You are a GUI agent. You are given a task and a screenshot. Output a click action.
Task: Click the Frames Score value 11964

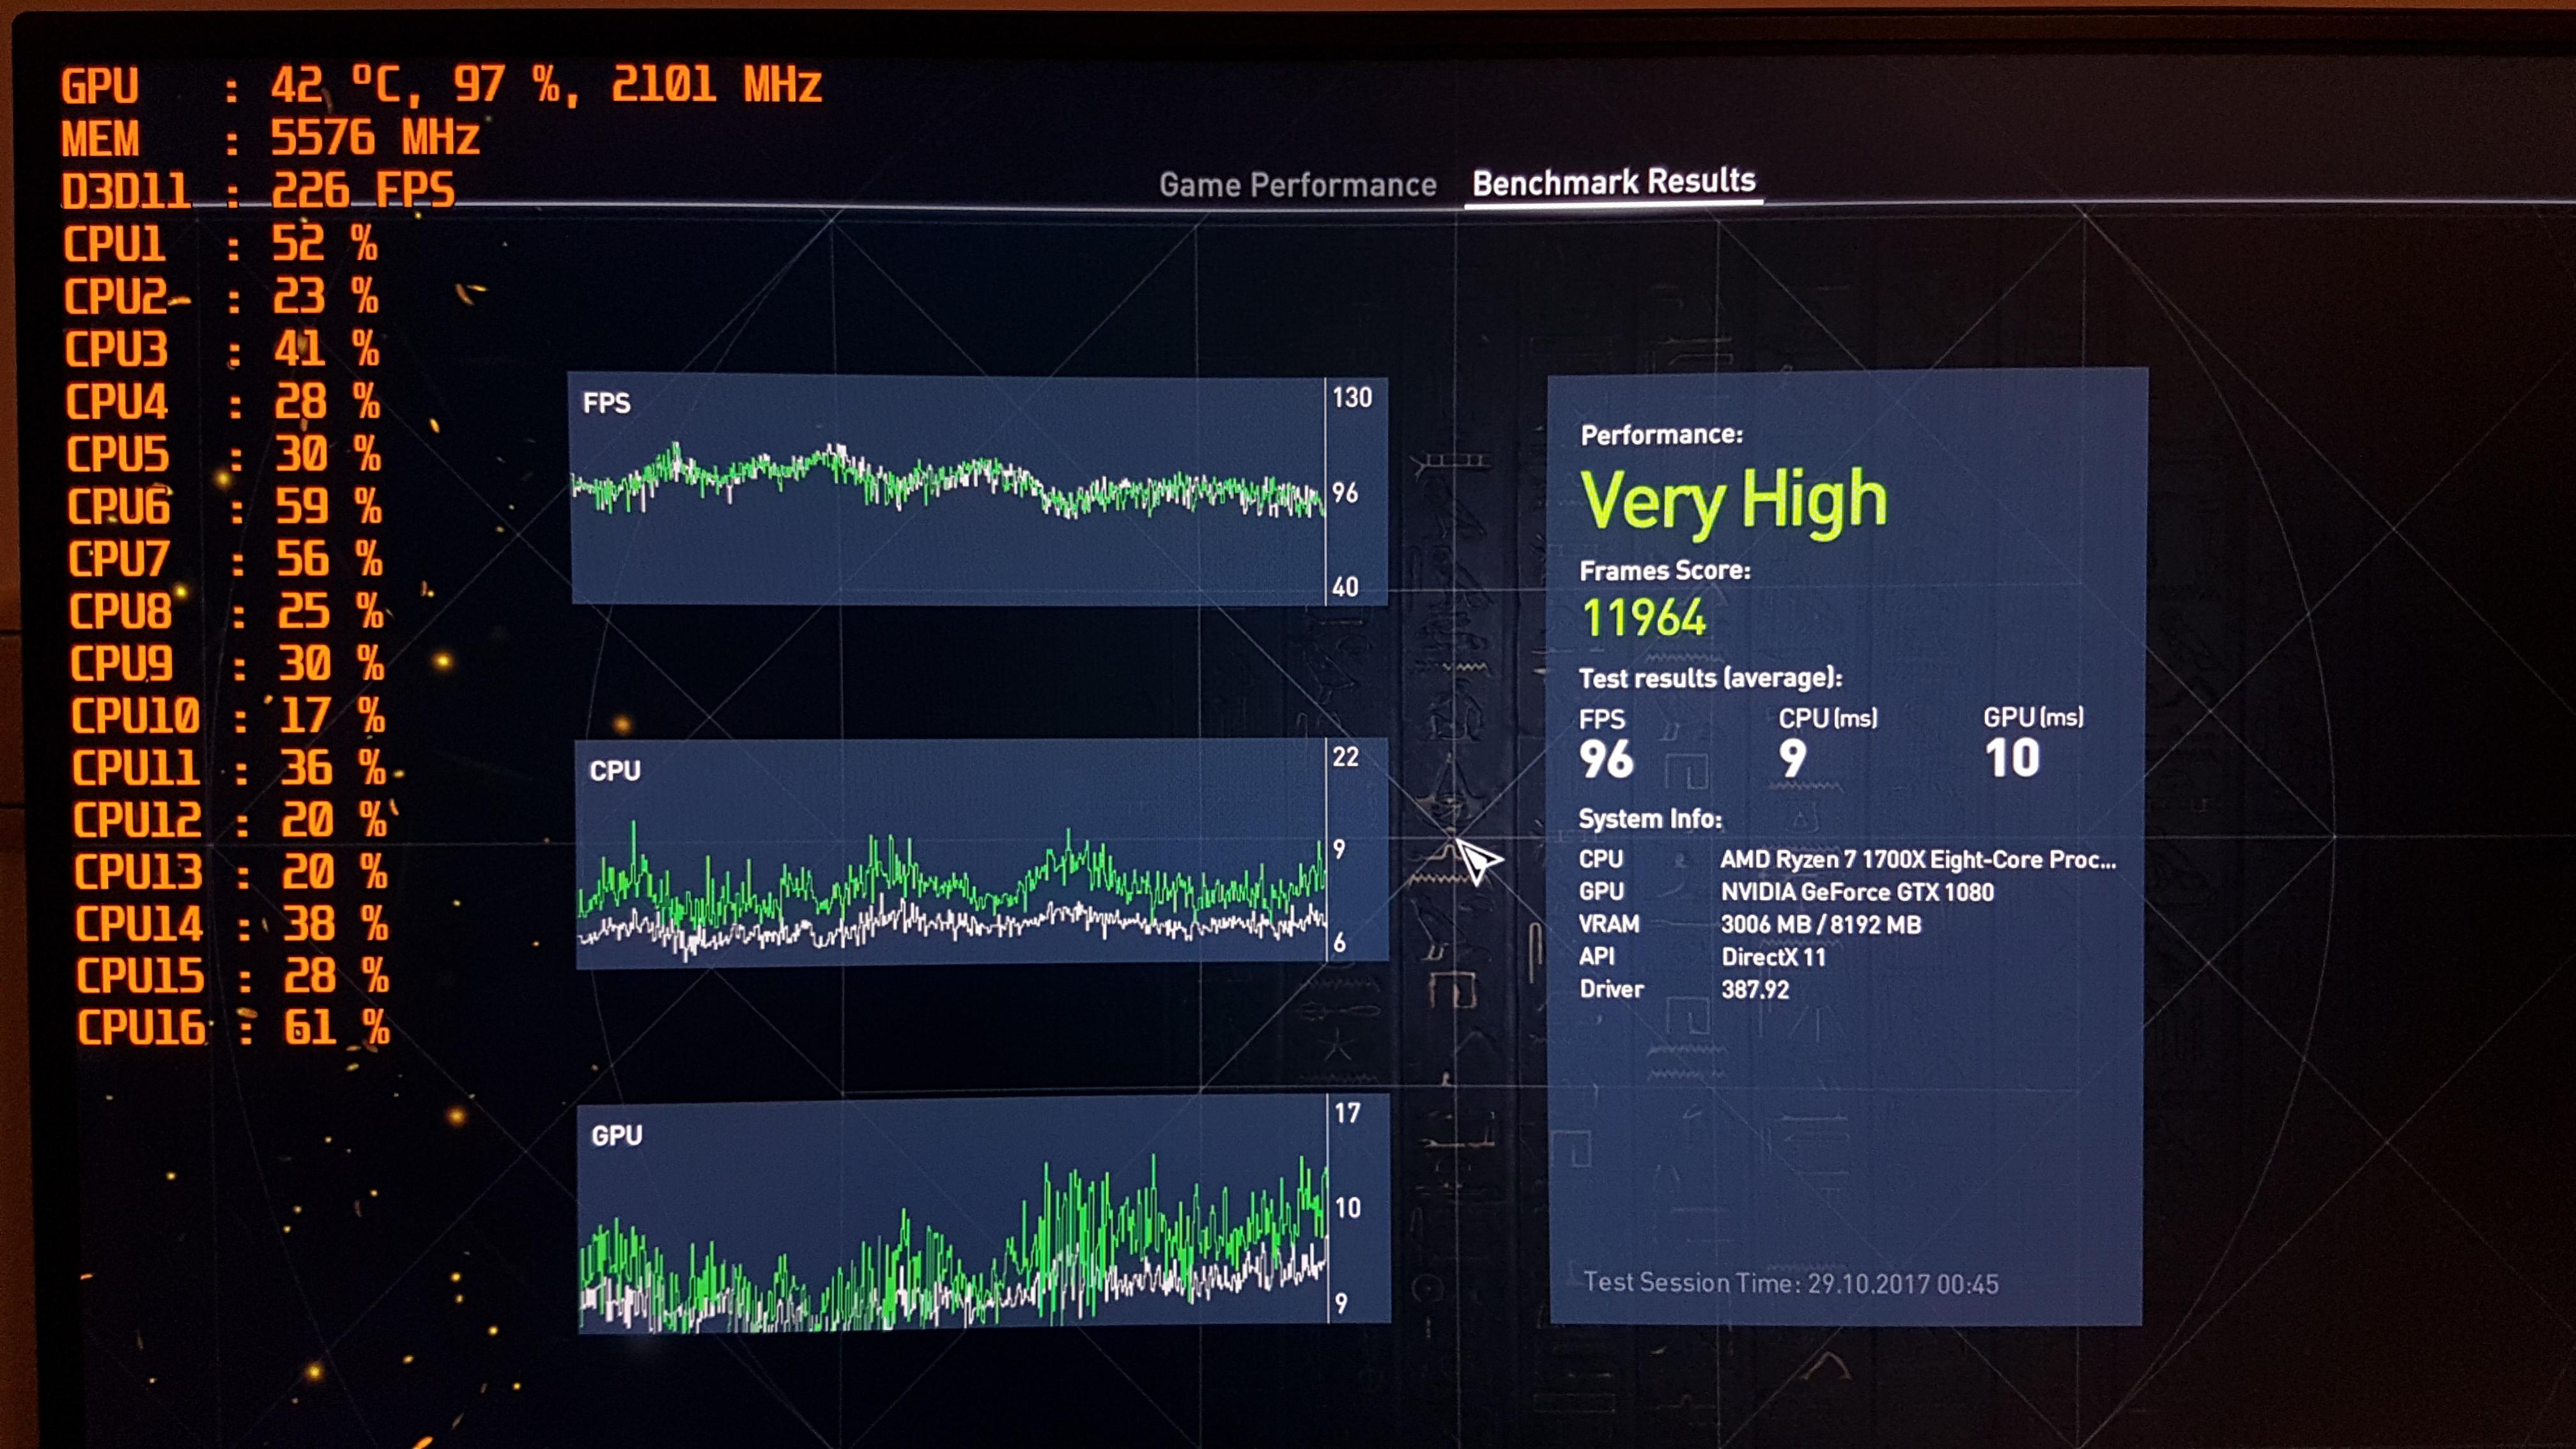(x=1644, y=617)
